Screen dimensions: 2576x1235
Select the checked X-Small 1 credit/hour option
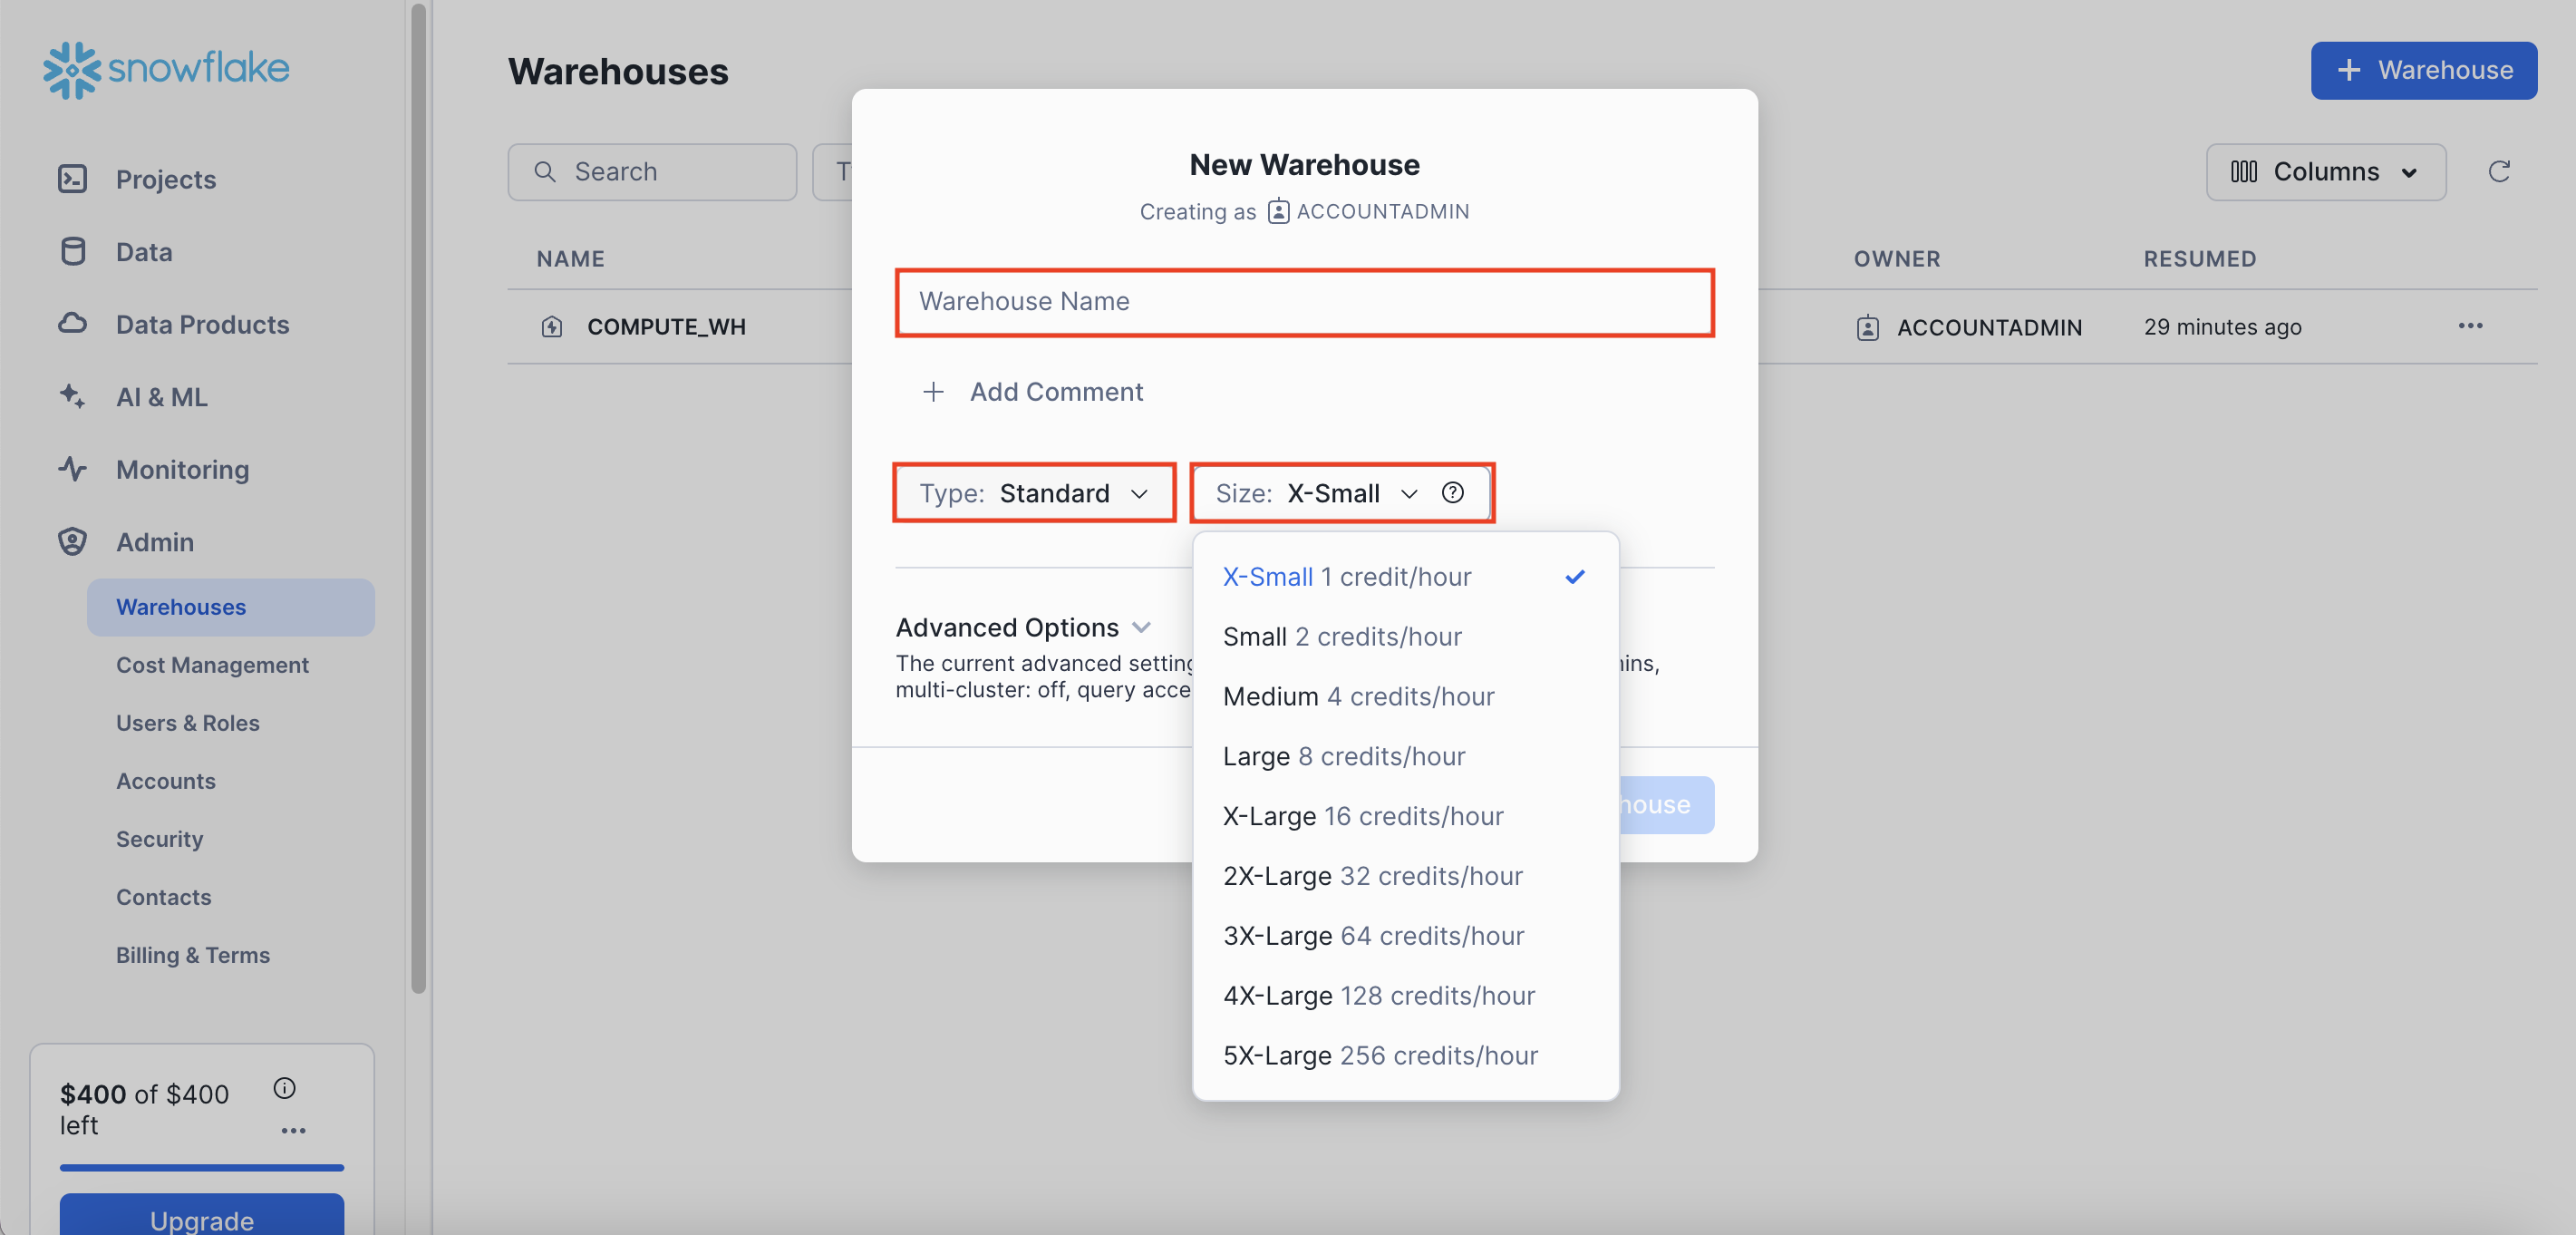coord(1346,576)
